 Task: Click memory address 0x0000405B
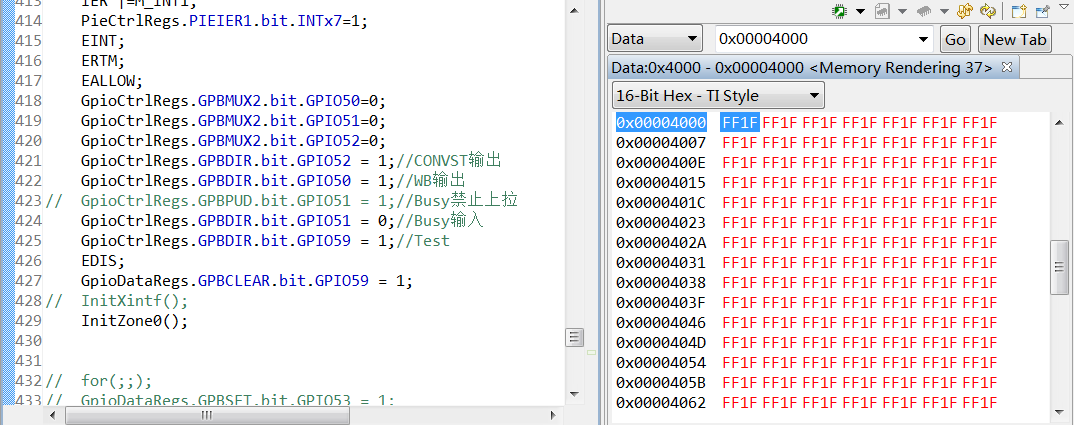pyautogui.click(x=661, y=382)
